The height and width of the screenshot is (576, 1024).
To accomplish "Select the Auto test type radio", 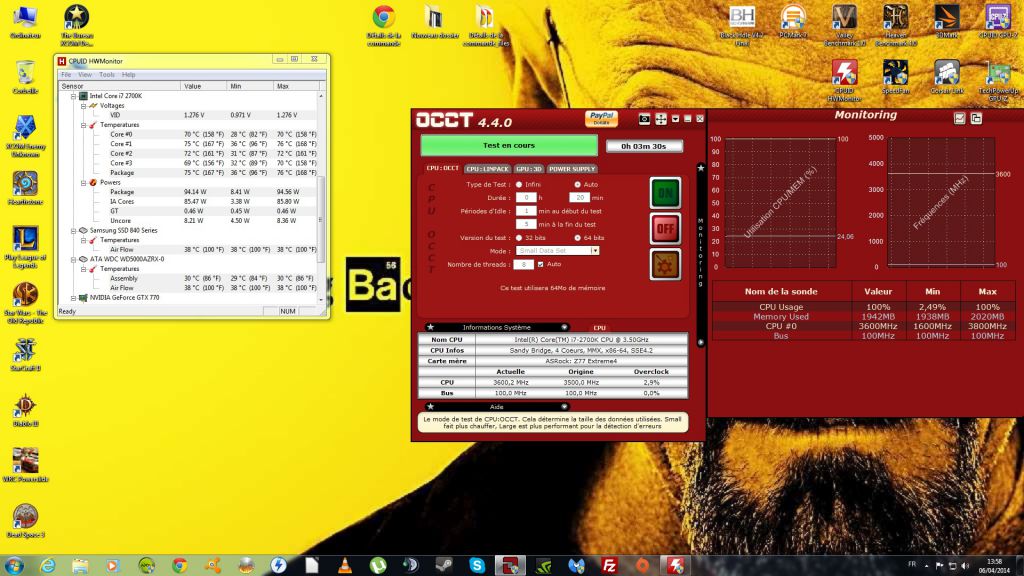I will click(577, 185).
